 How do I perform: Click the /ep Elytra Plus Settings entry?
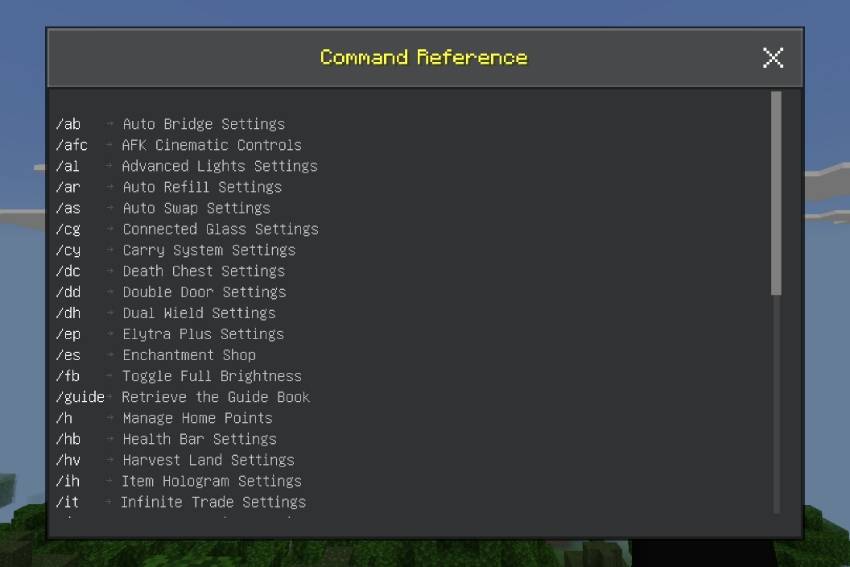point(170,334)
